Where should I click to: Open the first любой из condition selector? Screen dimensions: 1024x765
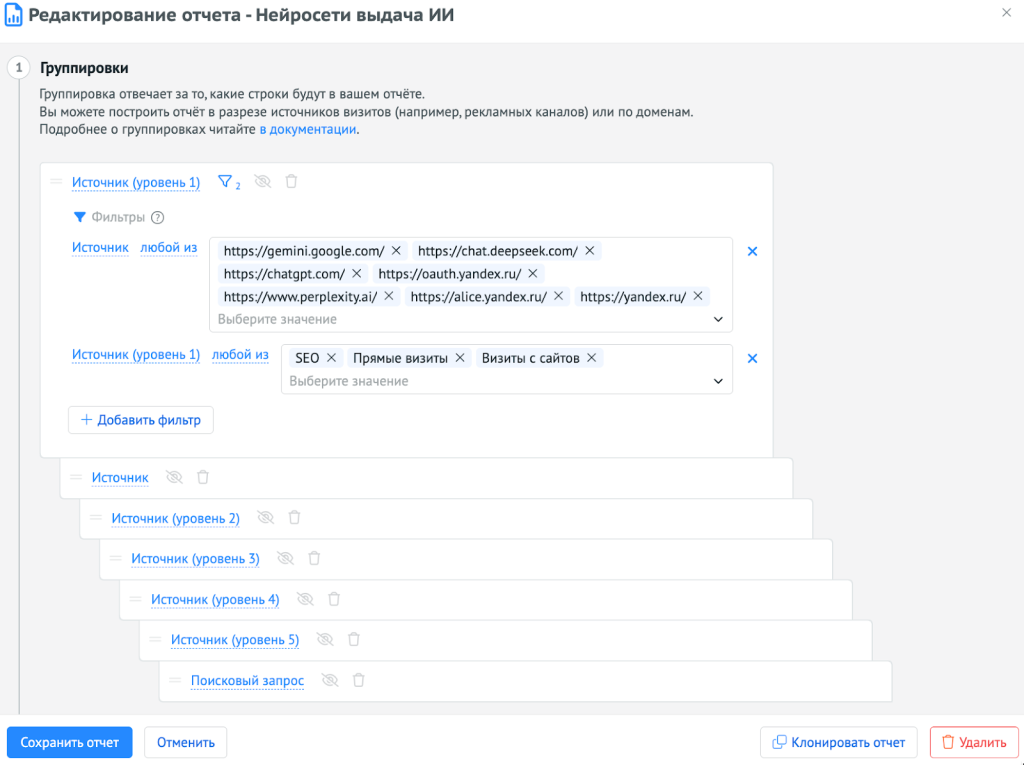pos(168,248)
